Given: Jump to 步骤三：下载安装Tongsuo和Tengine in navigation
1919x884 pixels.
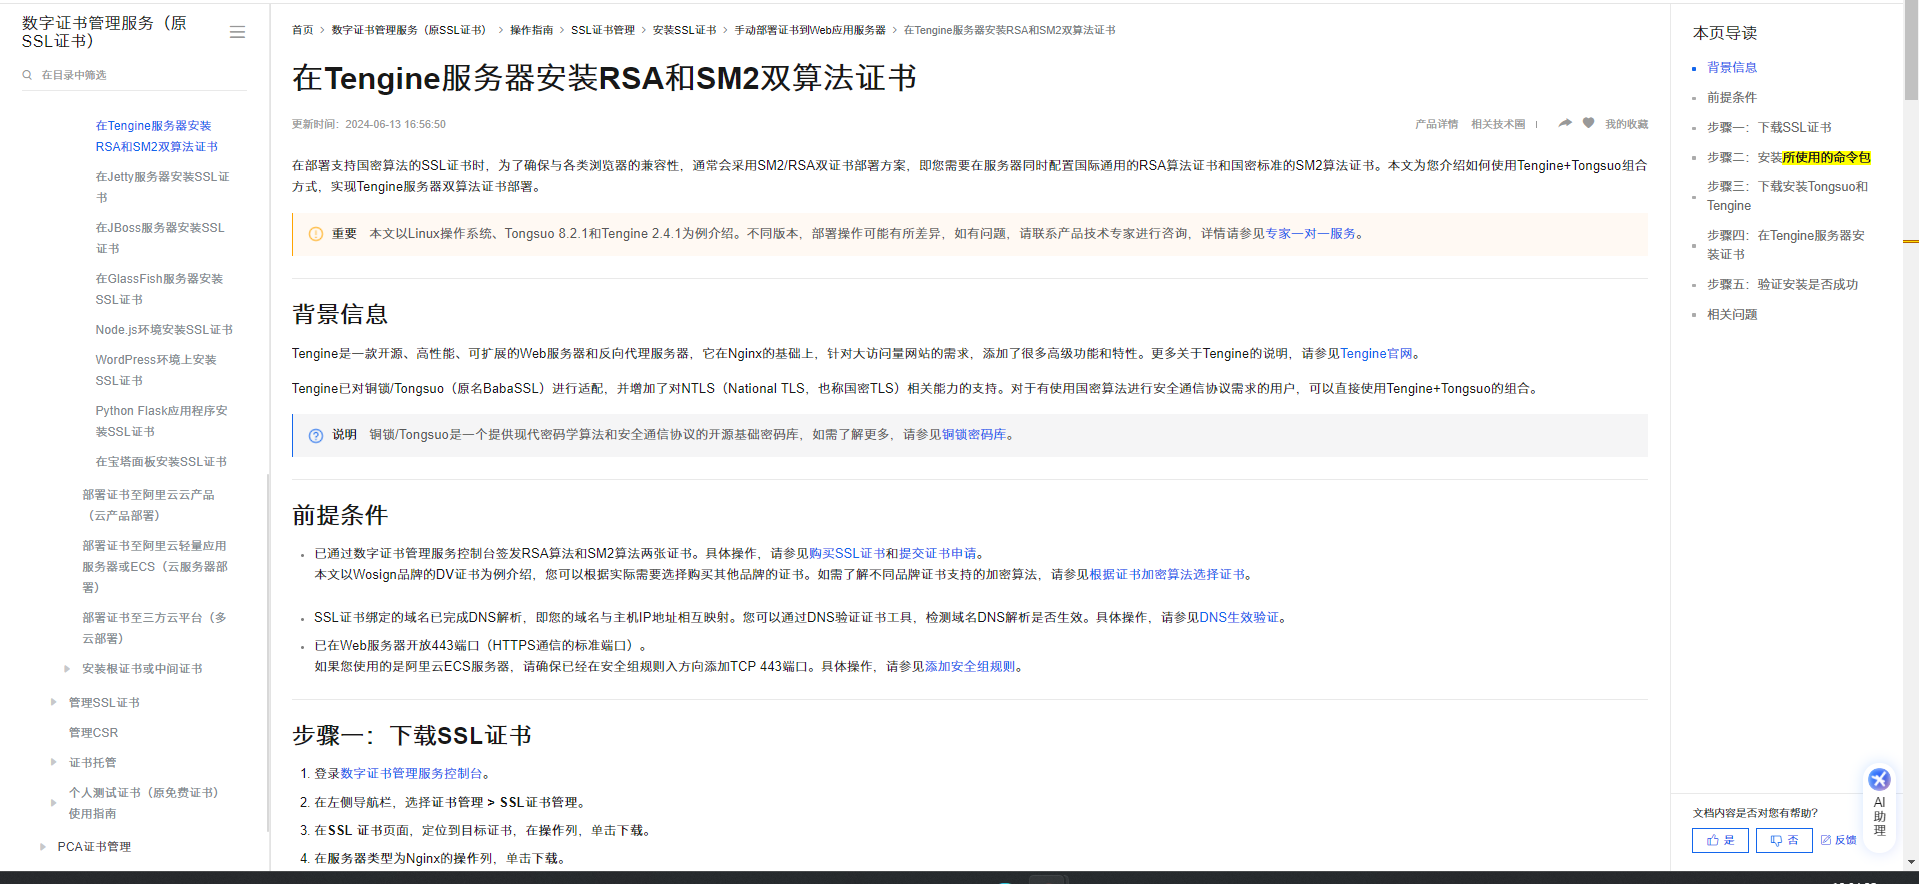Looking at the screenshot, I should tap(1787, 196).
